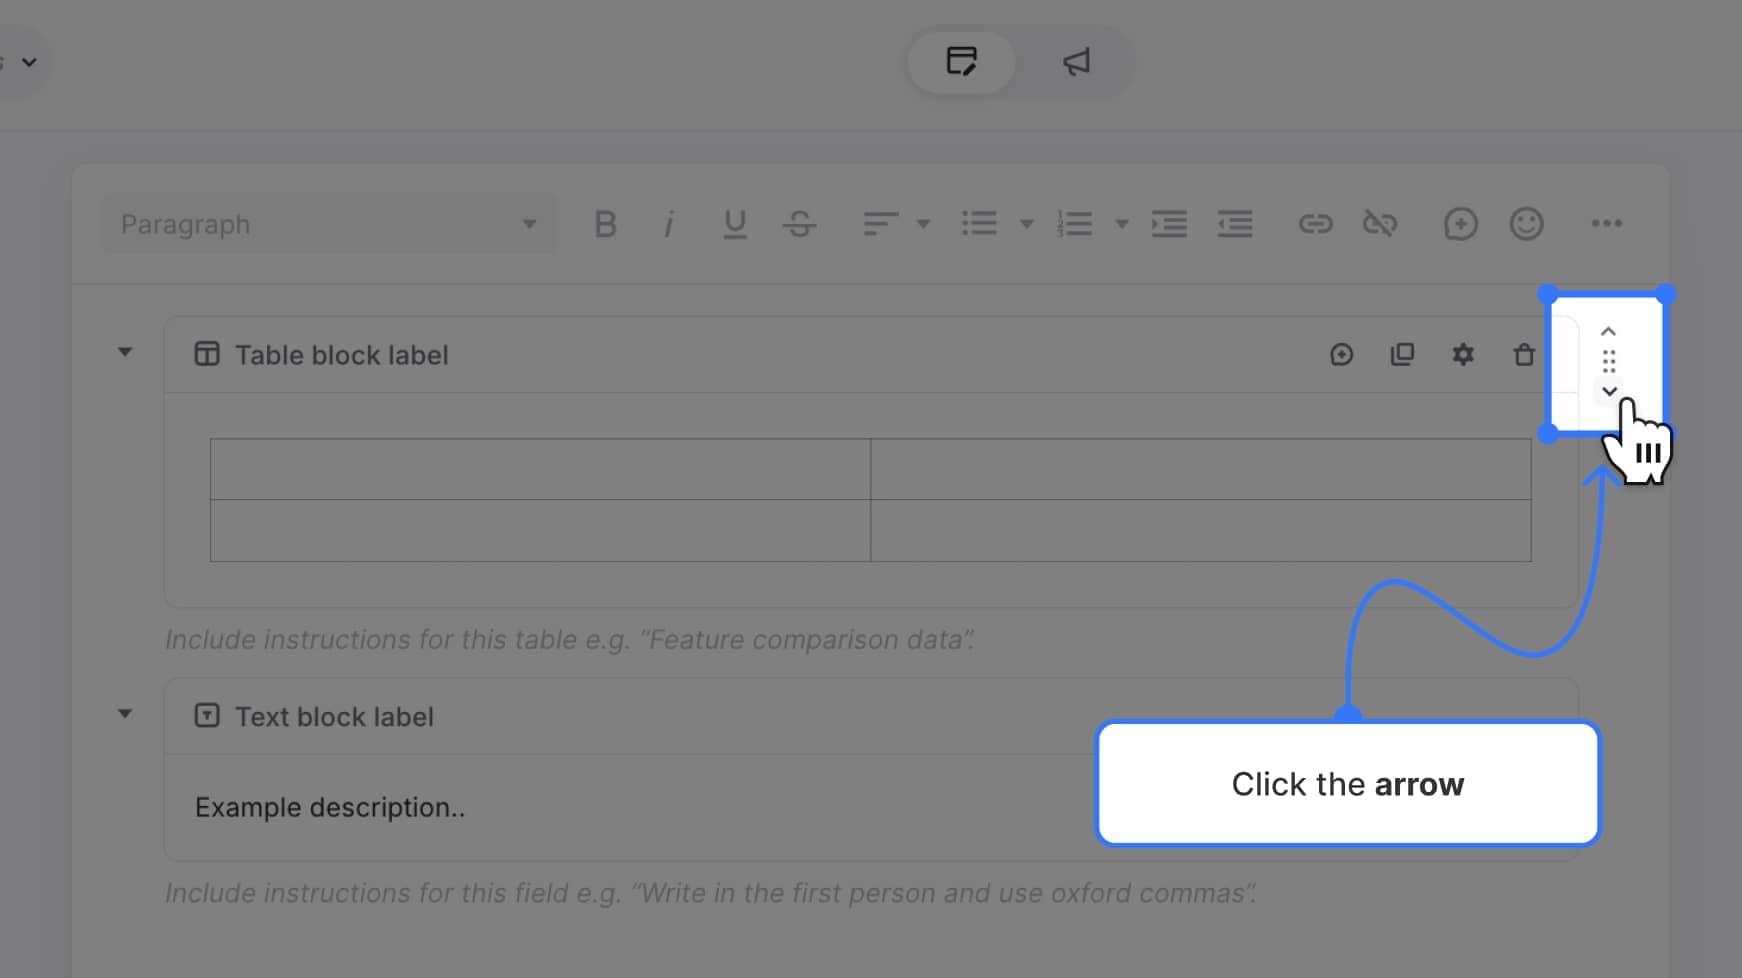Click the decrease indent icon
The height and width of the screenshot is (978, 1742).
click(x=1235, y=224)
